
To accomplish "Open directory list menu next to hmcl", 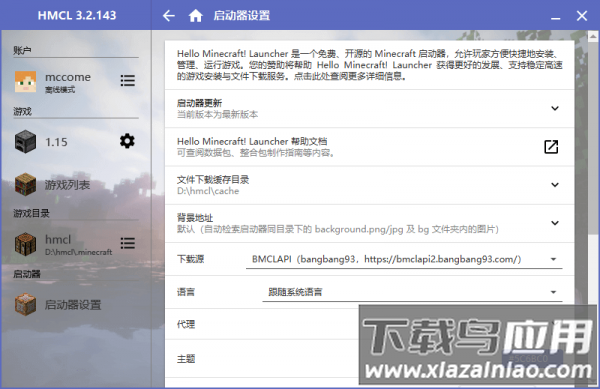I will click(127, 243).
